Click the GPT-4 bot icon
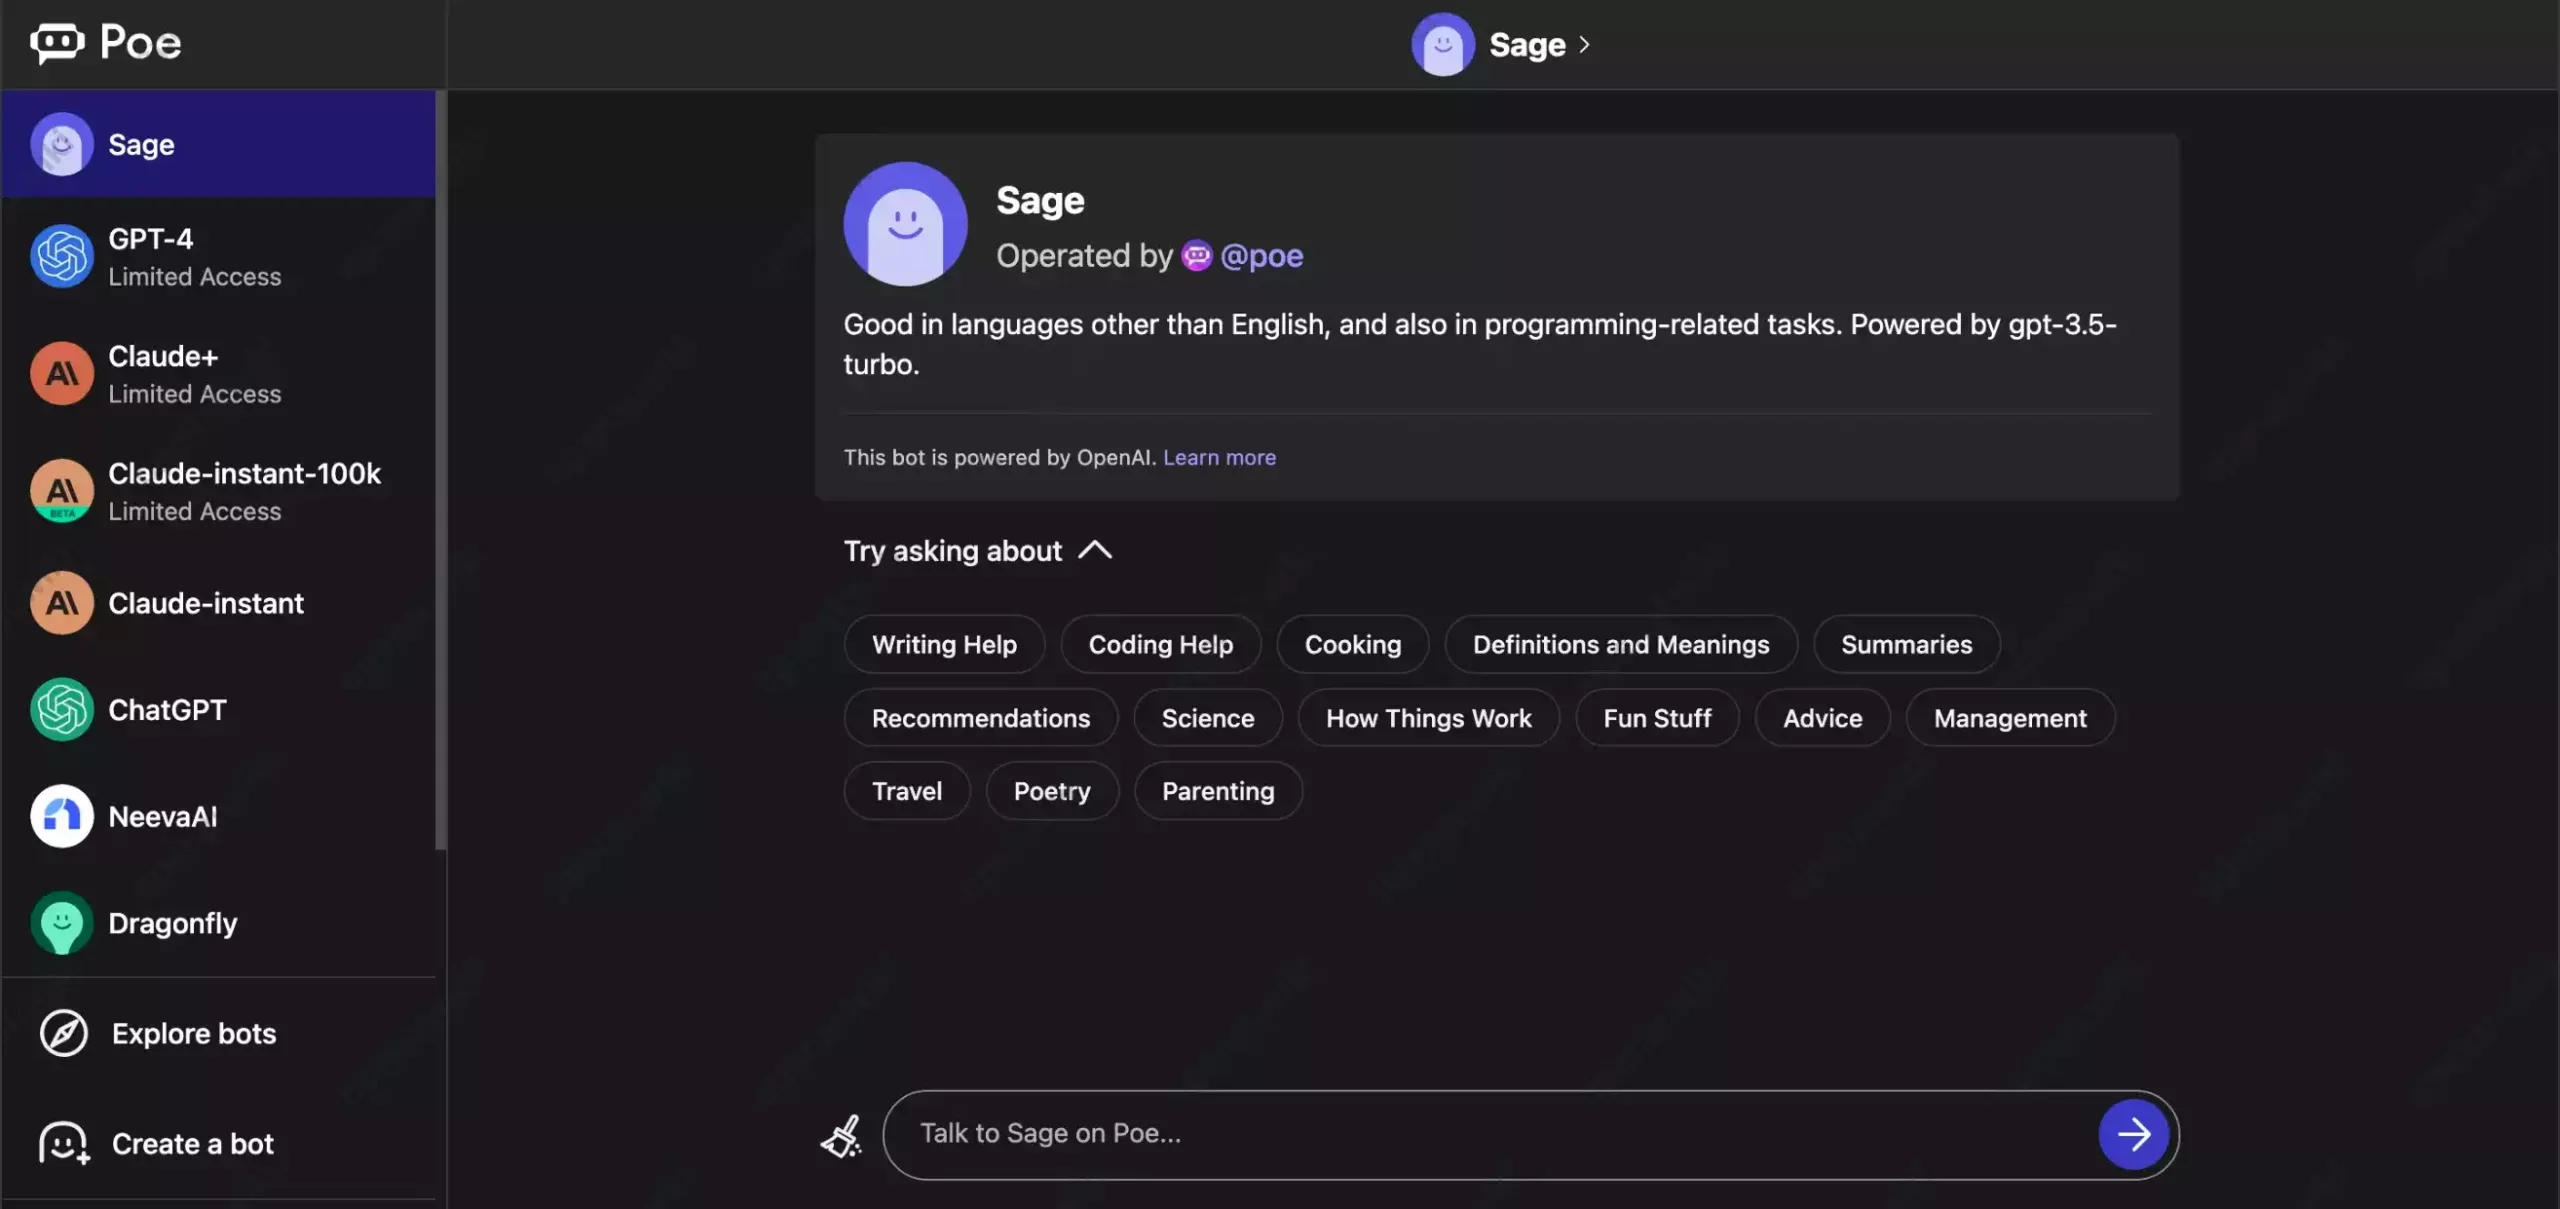 point(62,256)
